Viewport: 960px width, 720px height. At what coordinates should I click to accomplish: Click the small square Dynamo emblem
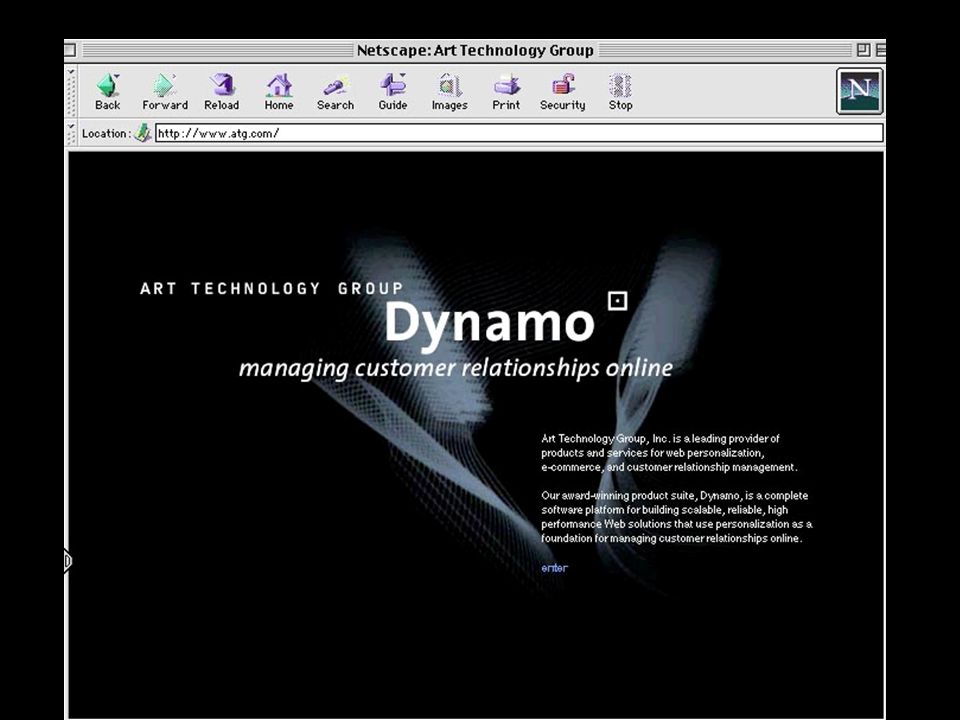tap(618, 301)
